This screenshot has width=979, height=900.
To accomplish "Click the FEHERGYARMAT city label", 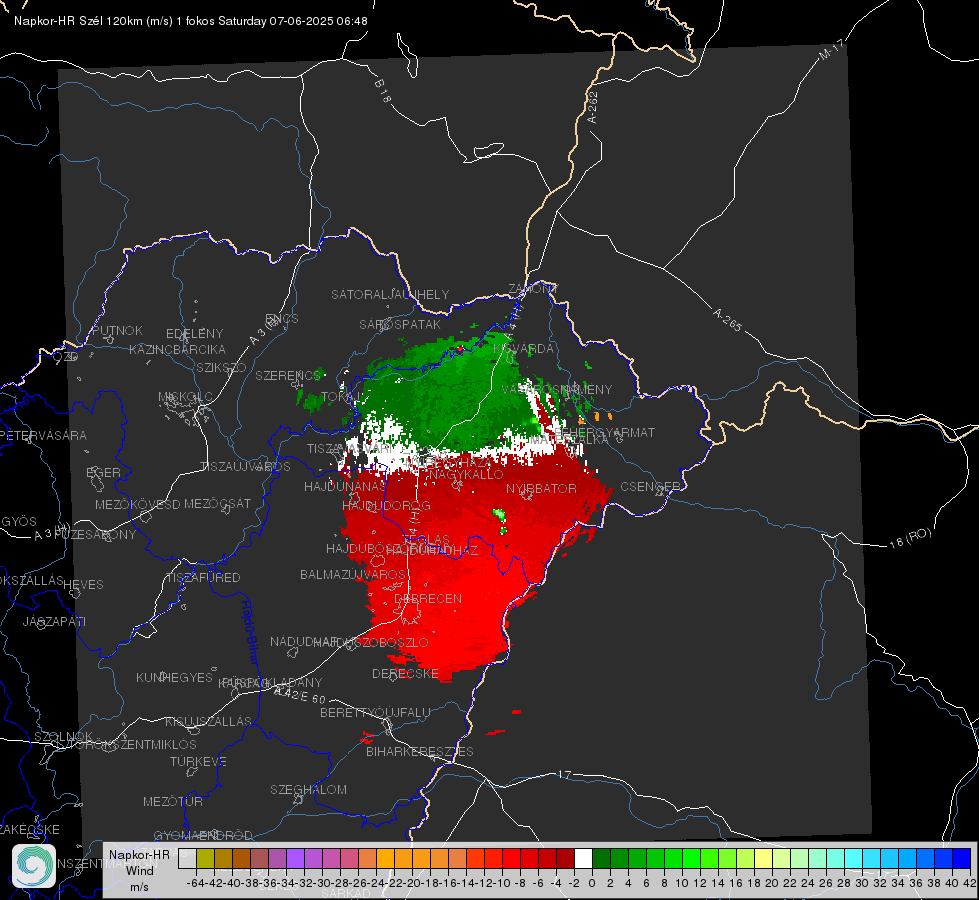I will (604, 432).
